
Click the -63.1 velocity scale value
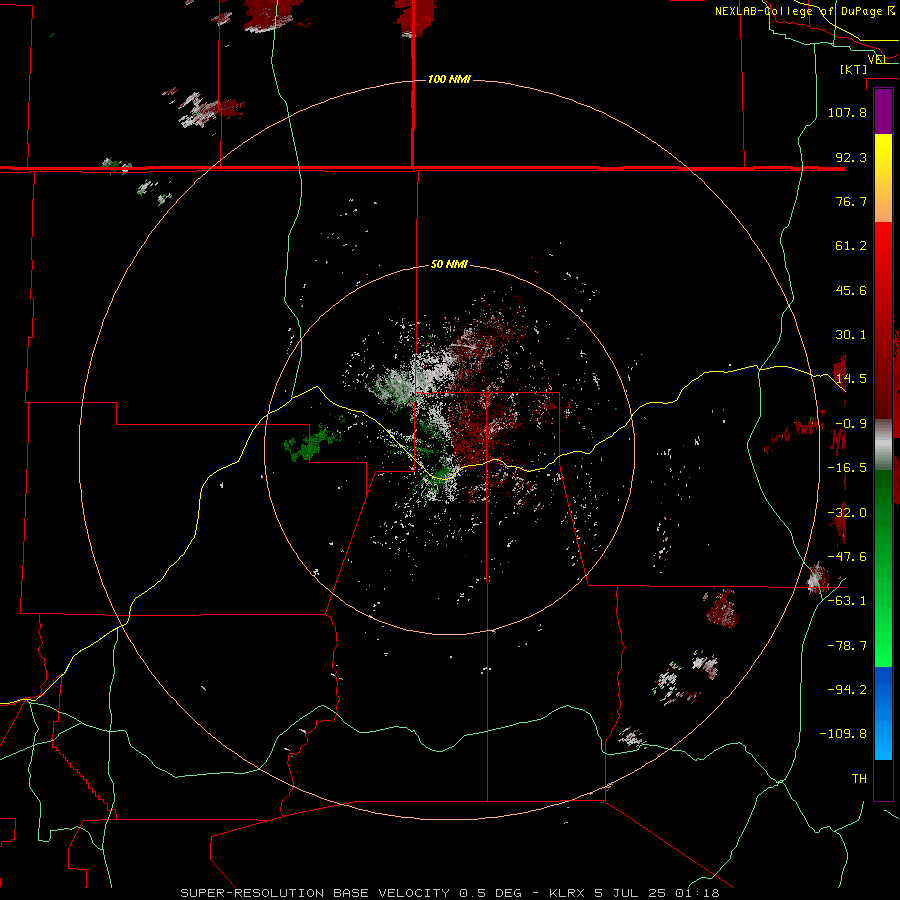847,601
